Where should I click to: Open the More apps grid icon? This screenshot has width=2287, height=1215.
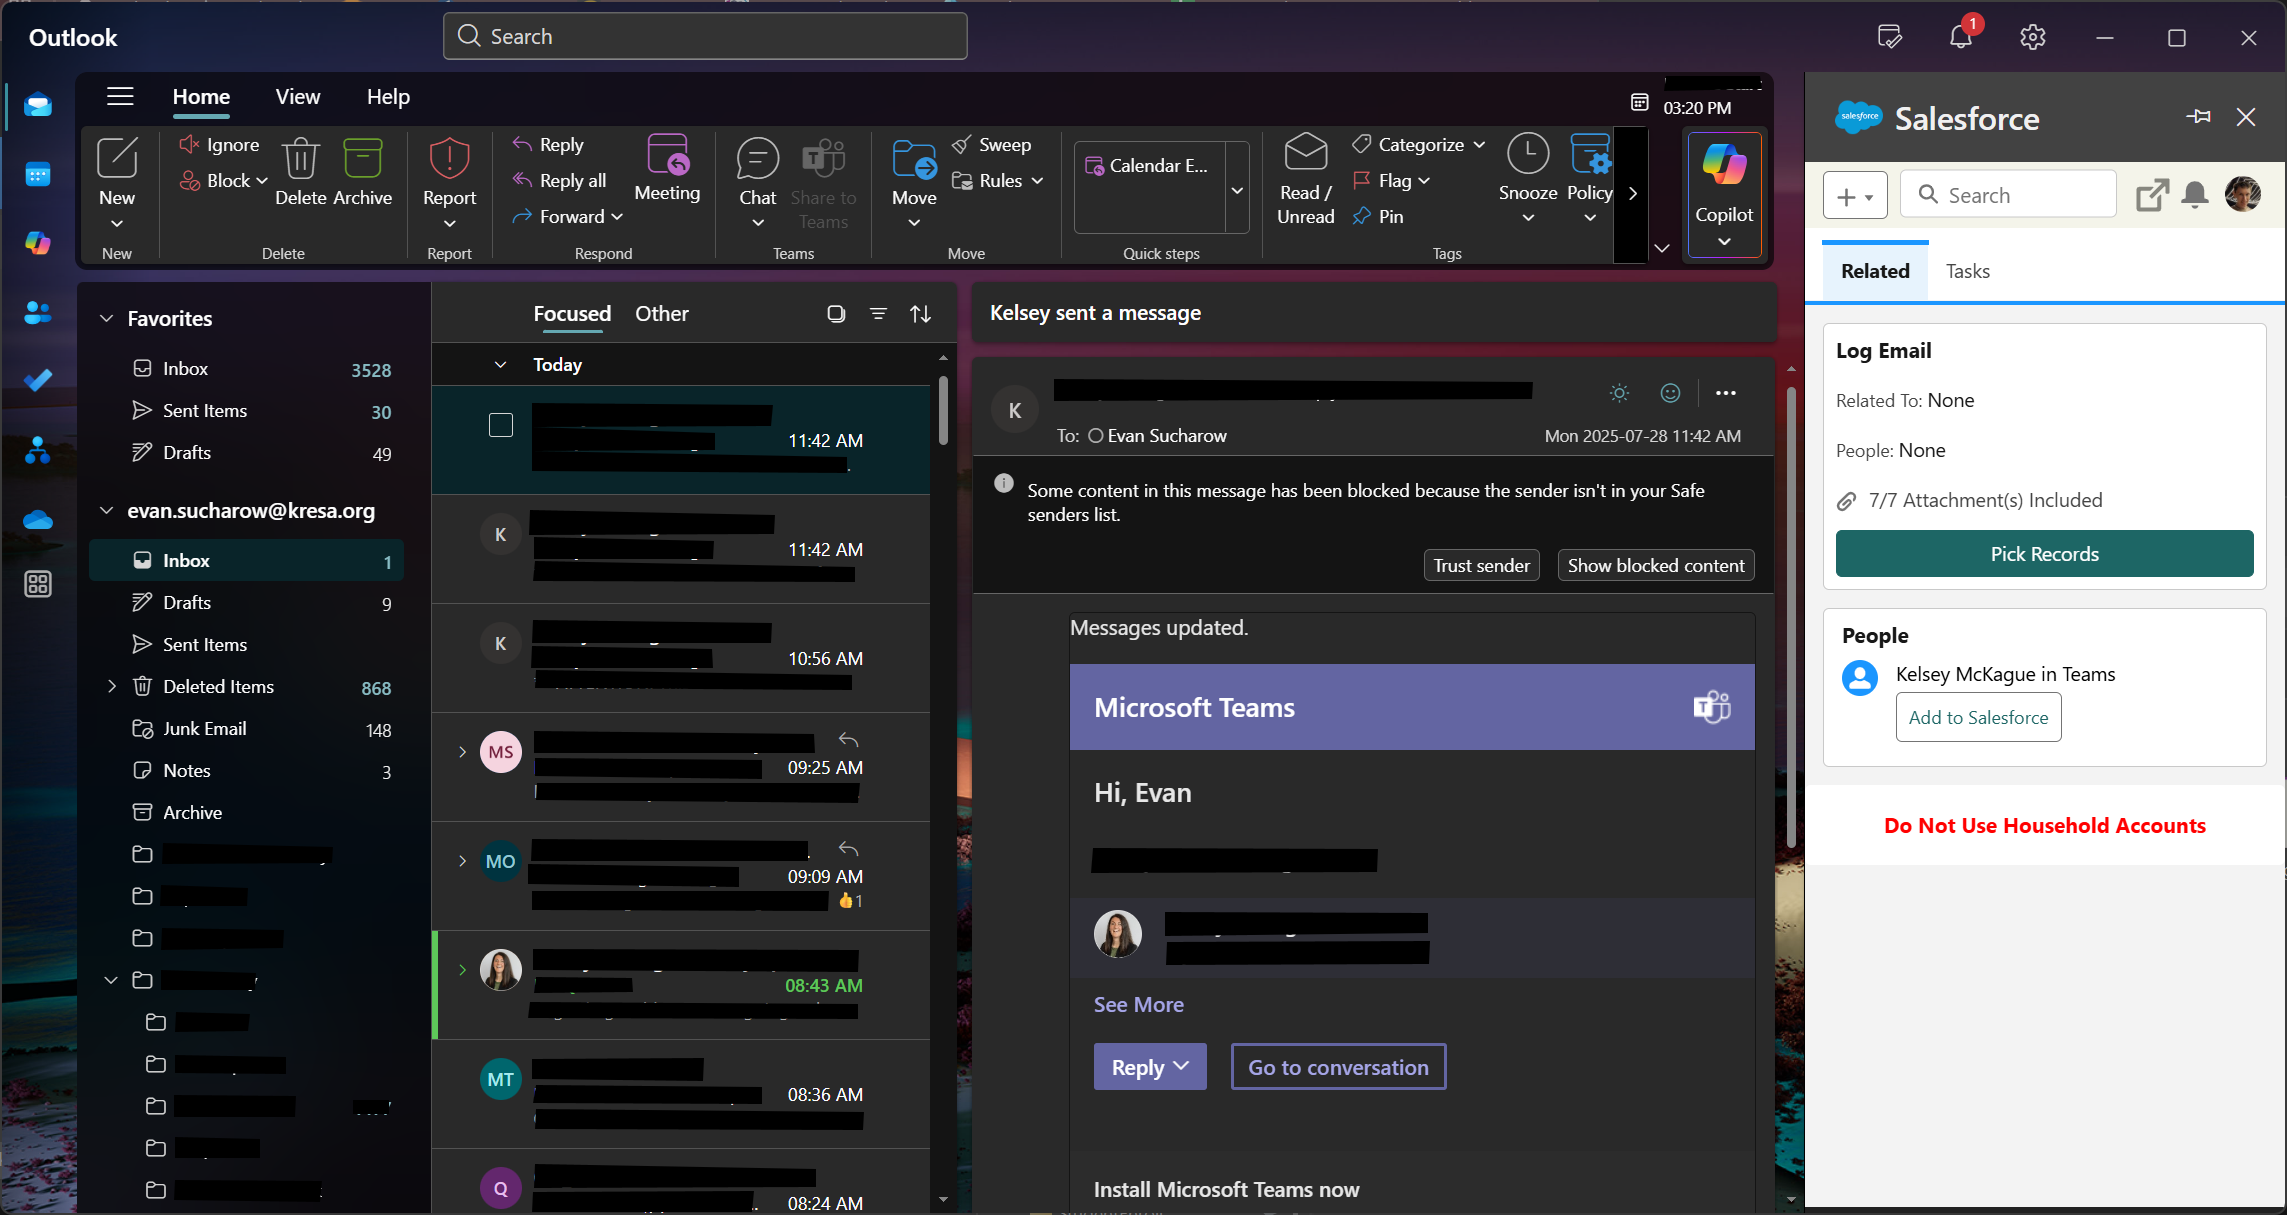point(38,584)
